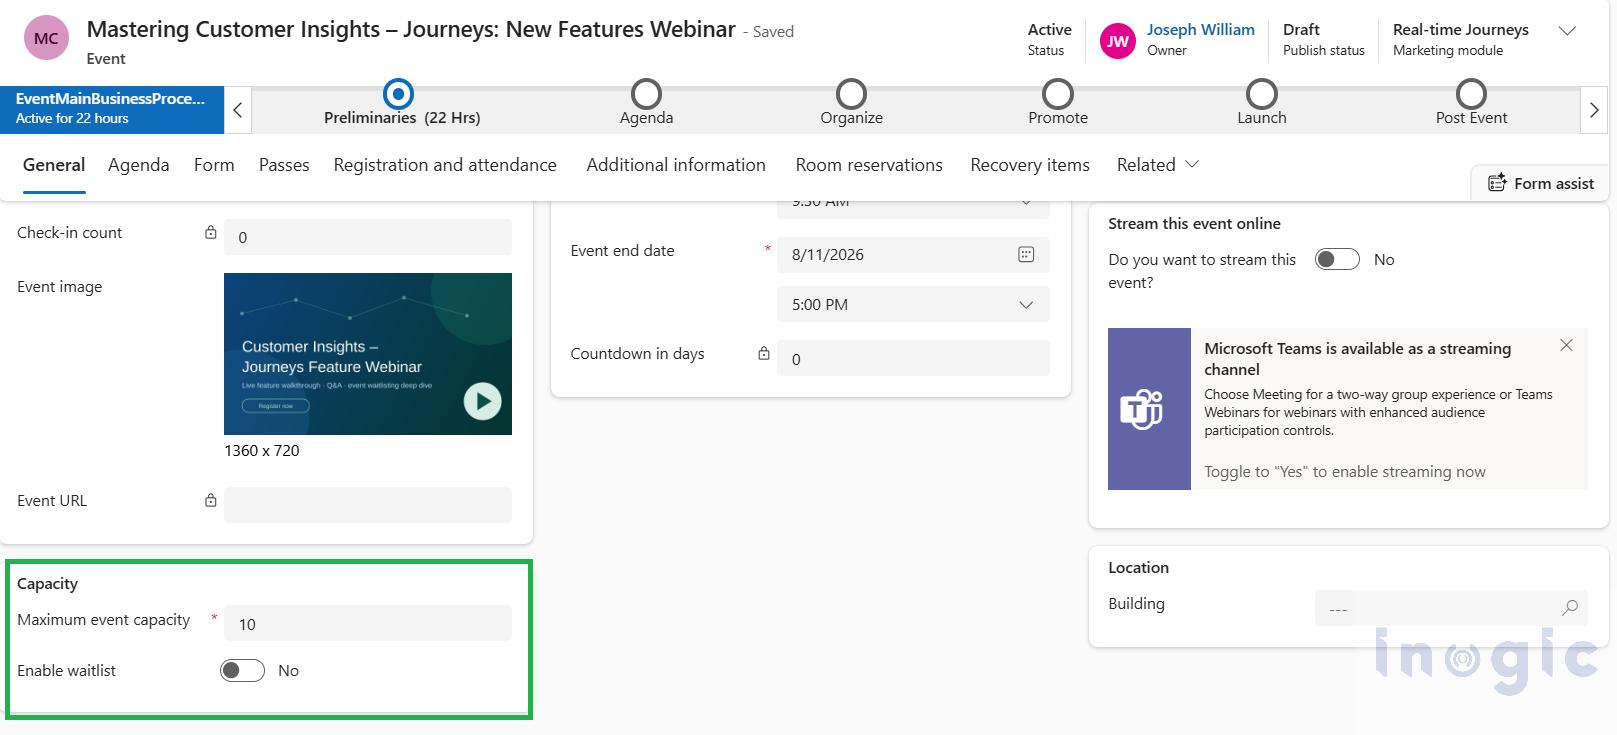Click the EventMainBusinessProcess active flag
Image resolution: width=1617 pixels, height=735 pixels.
[x=112, y=109]
